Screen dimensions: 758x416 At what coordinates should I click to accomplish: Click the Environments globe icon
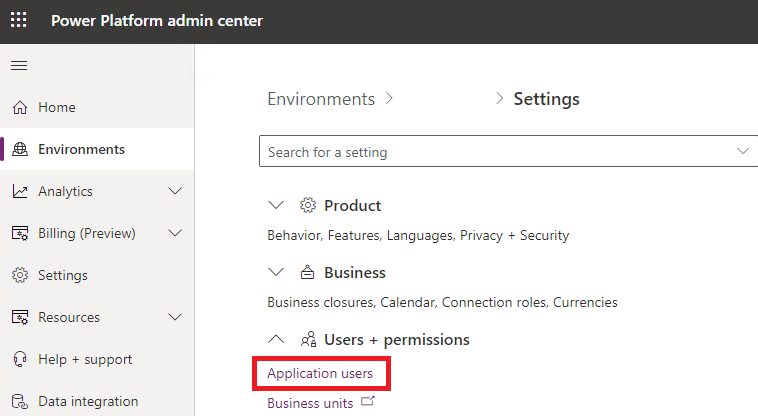click(20, 149)
